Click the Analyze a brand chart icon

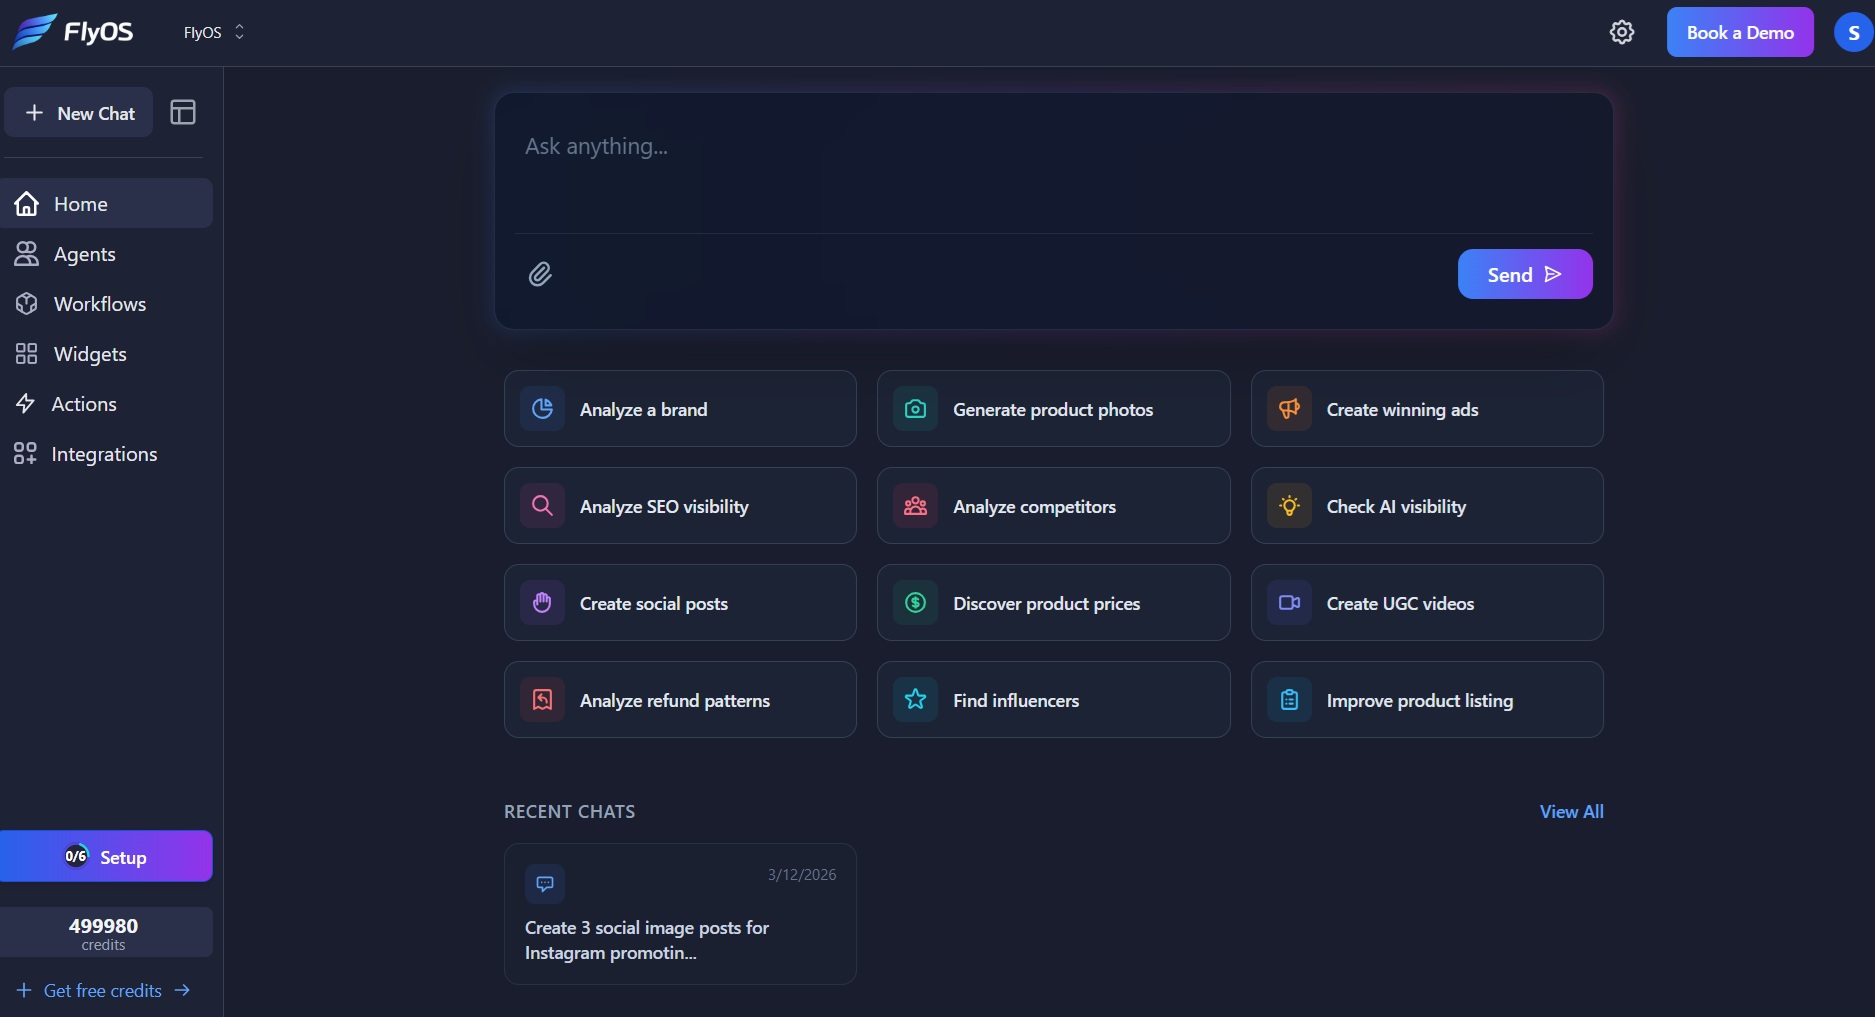point(542,409)
